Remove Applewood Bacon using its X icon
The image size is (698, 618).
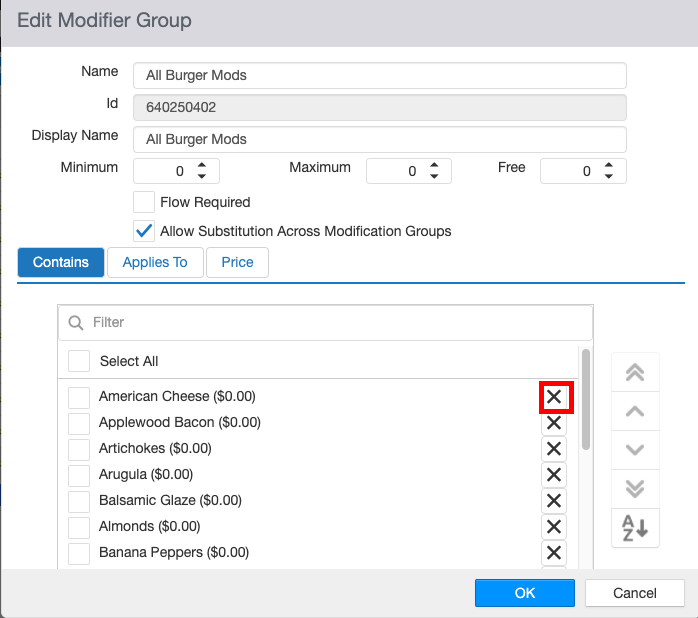tap(553, 423)
